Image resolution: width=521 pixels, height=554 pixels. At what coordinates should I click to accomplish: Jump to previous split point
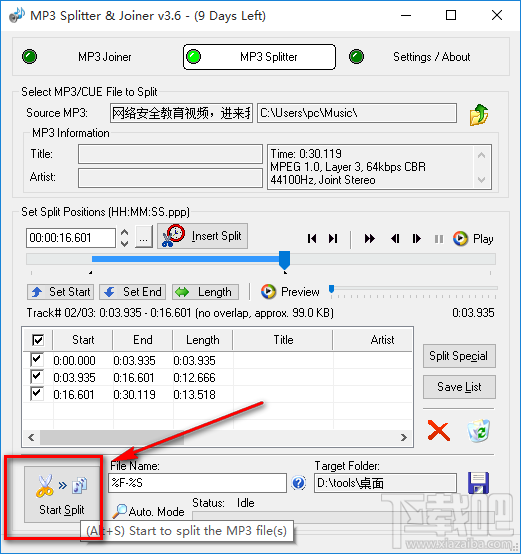[312, 239]
